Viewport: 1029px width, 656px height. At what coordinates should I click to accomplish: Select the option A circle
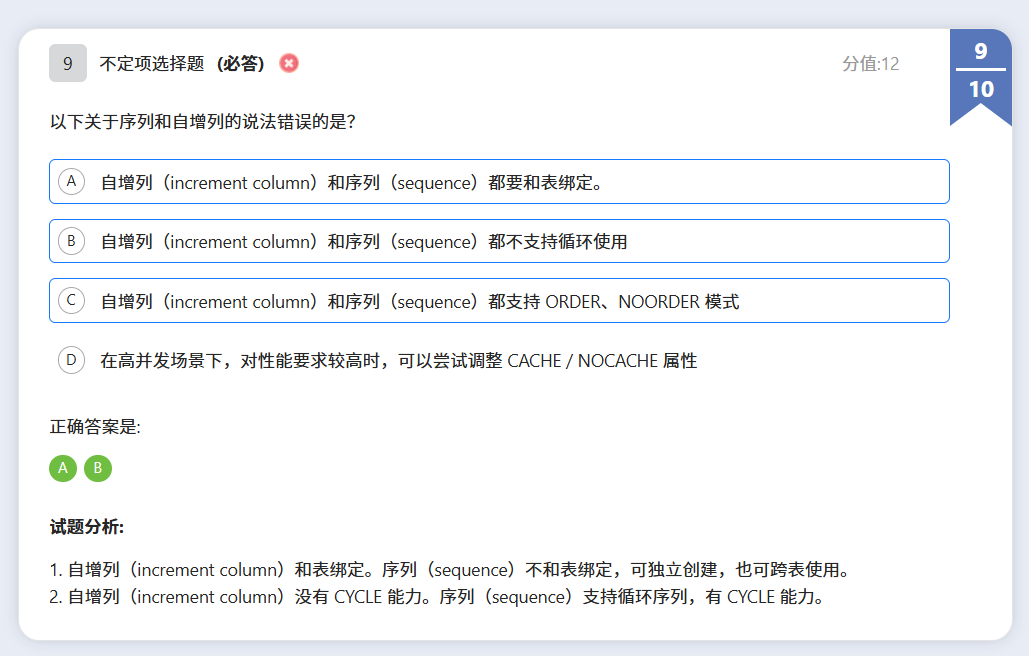(71, 181)
